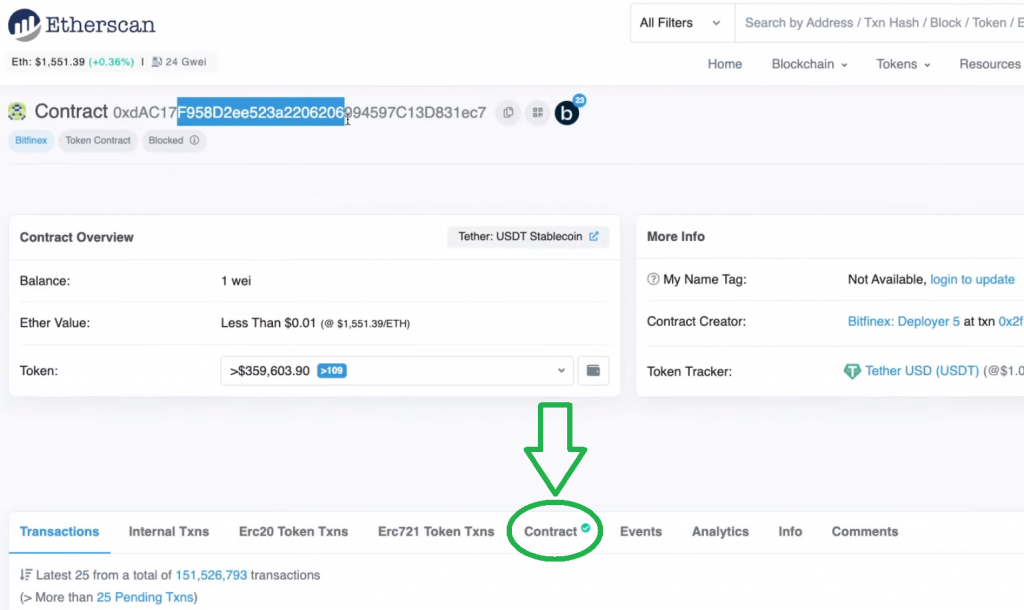Screen dimensions: 1024x610
Task: Open the Erc20 Token Txns tab
Action: 293,532
